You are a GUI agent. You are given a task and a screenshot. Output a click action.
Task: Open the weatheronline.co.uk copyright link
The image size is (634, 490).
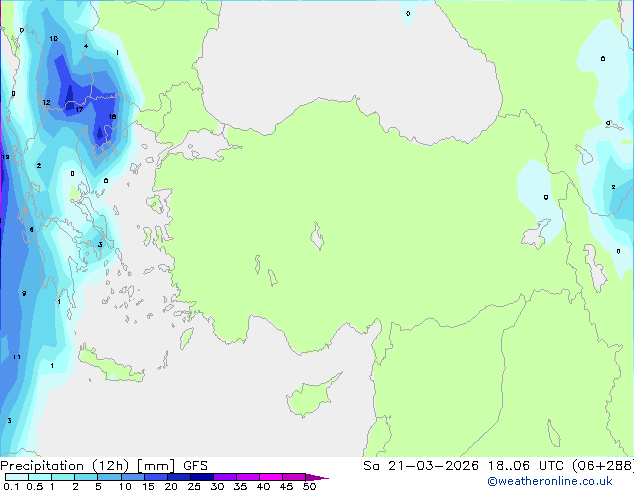pyautogui.click(x=549, y=481)
